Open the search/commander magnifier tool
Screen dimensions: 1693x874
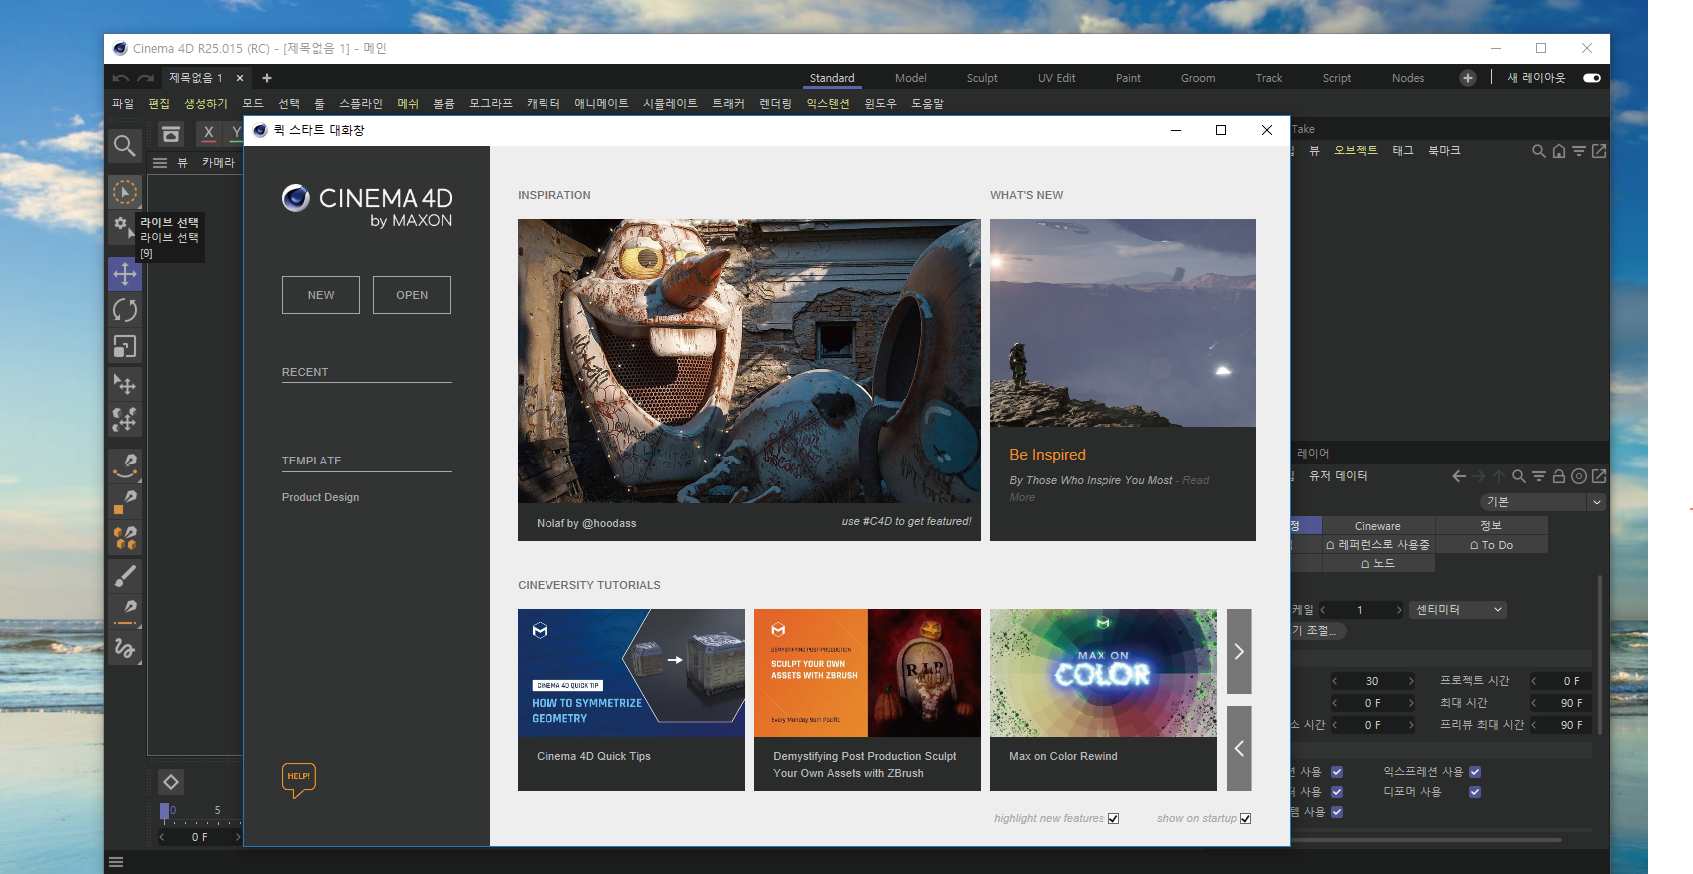[x=124, y=146]
